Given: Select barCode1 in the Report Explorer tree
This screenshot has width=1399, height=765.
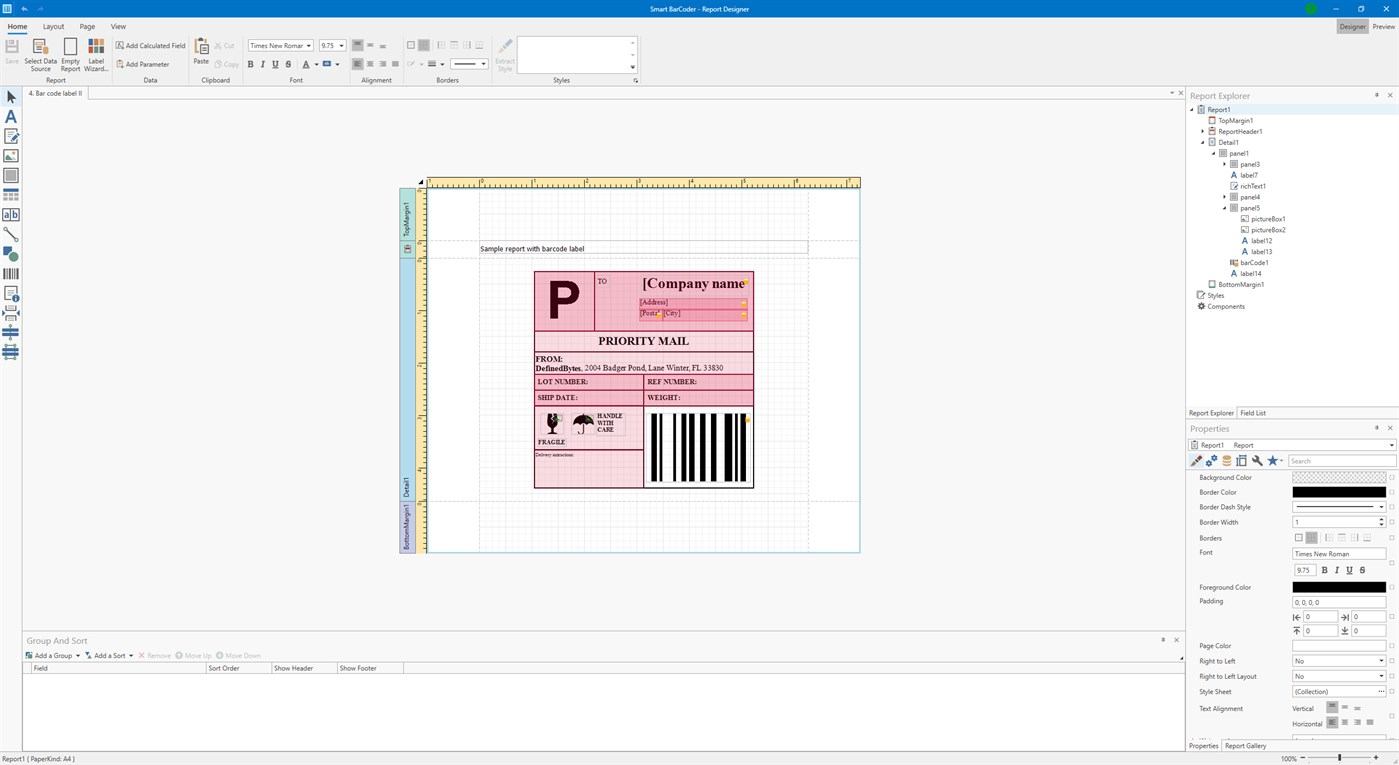Looking at the screenshot, I should (1255, 262).
